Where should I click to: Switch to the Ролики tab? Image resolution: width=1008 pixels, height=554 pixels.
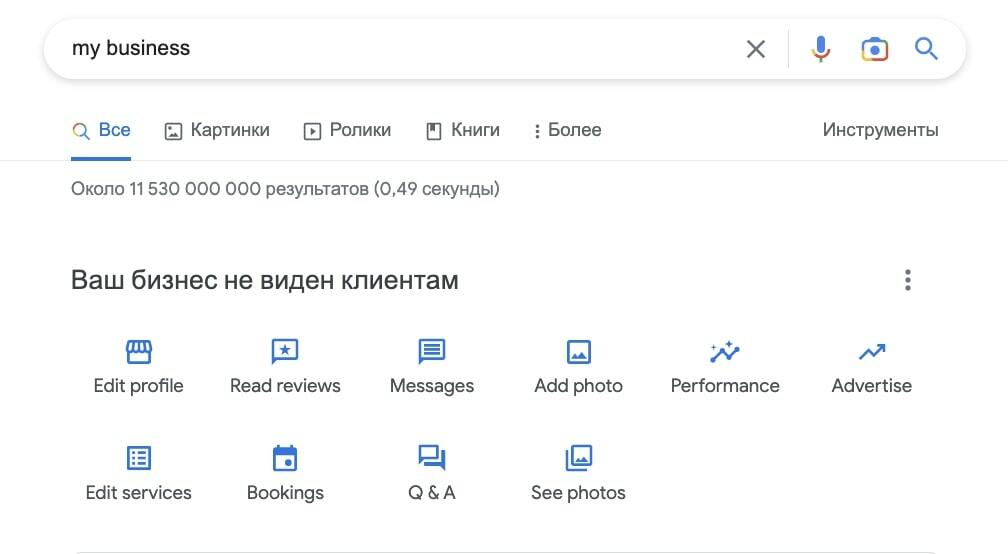(347, 130)
